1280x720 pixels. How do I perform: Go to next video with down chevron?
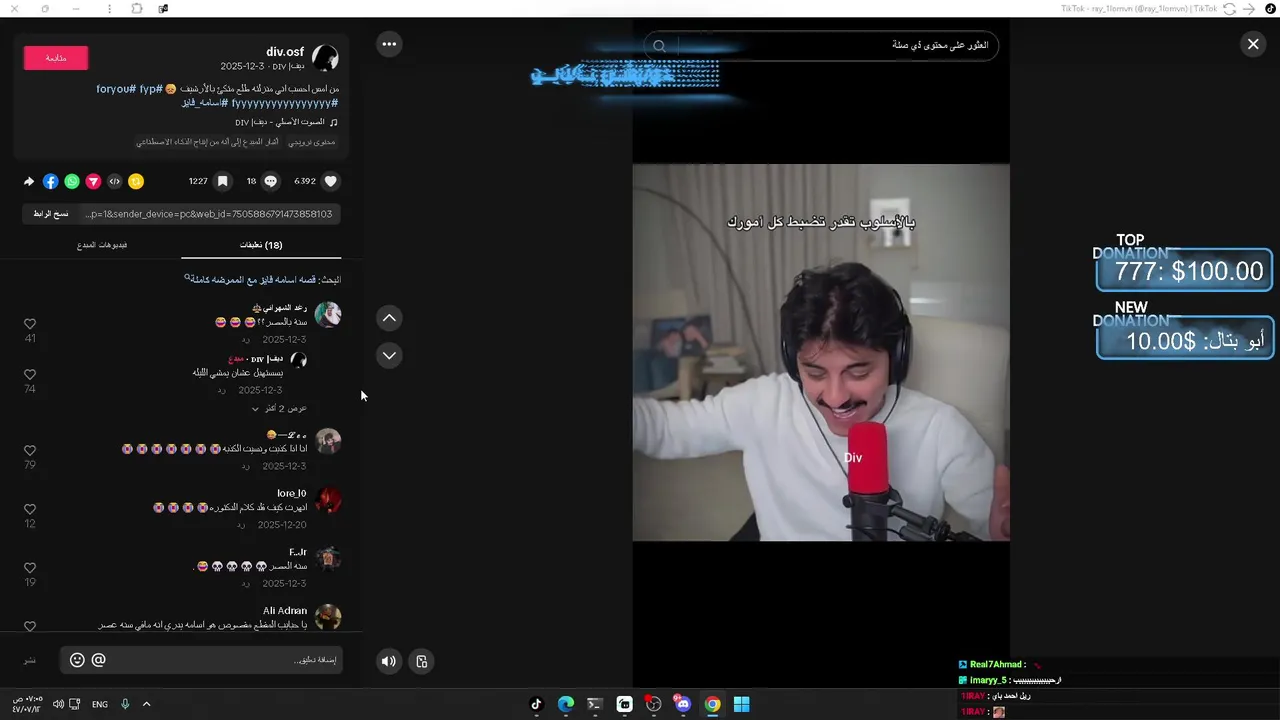(x=389, y=355)
